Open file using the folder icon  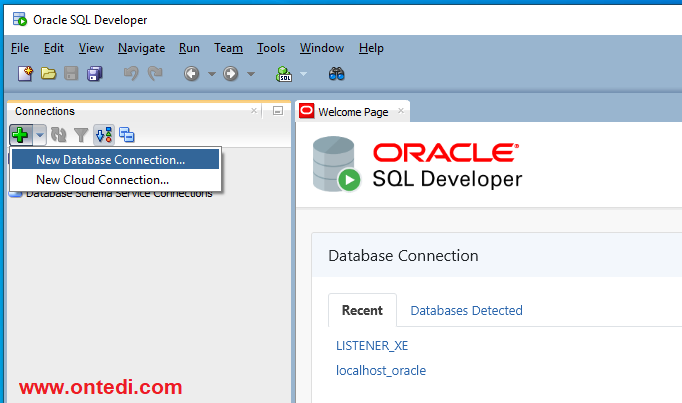pos(48,73)
